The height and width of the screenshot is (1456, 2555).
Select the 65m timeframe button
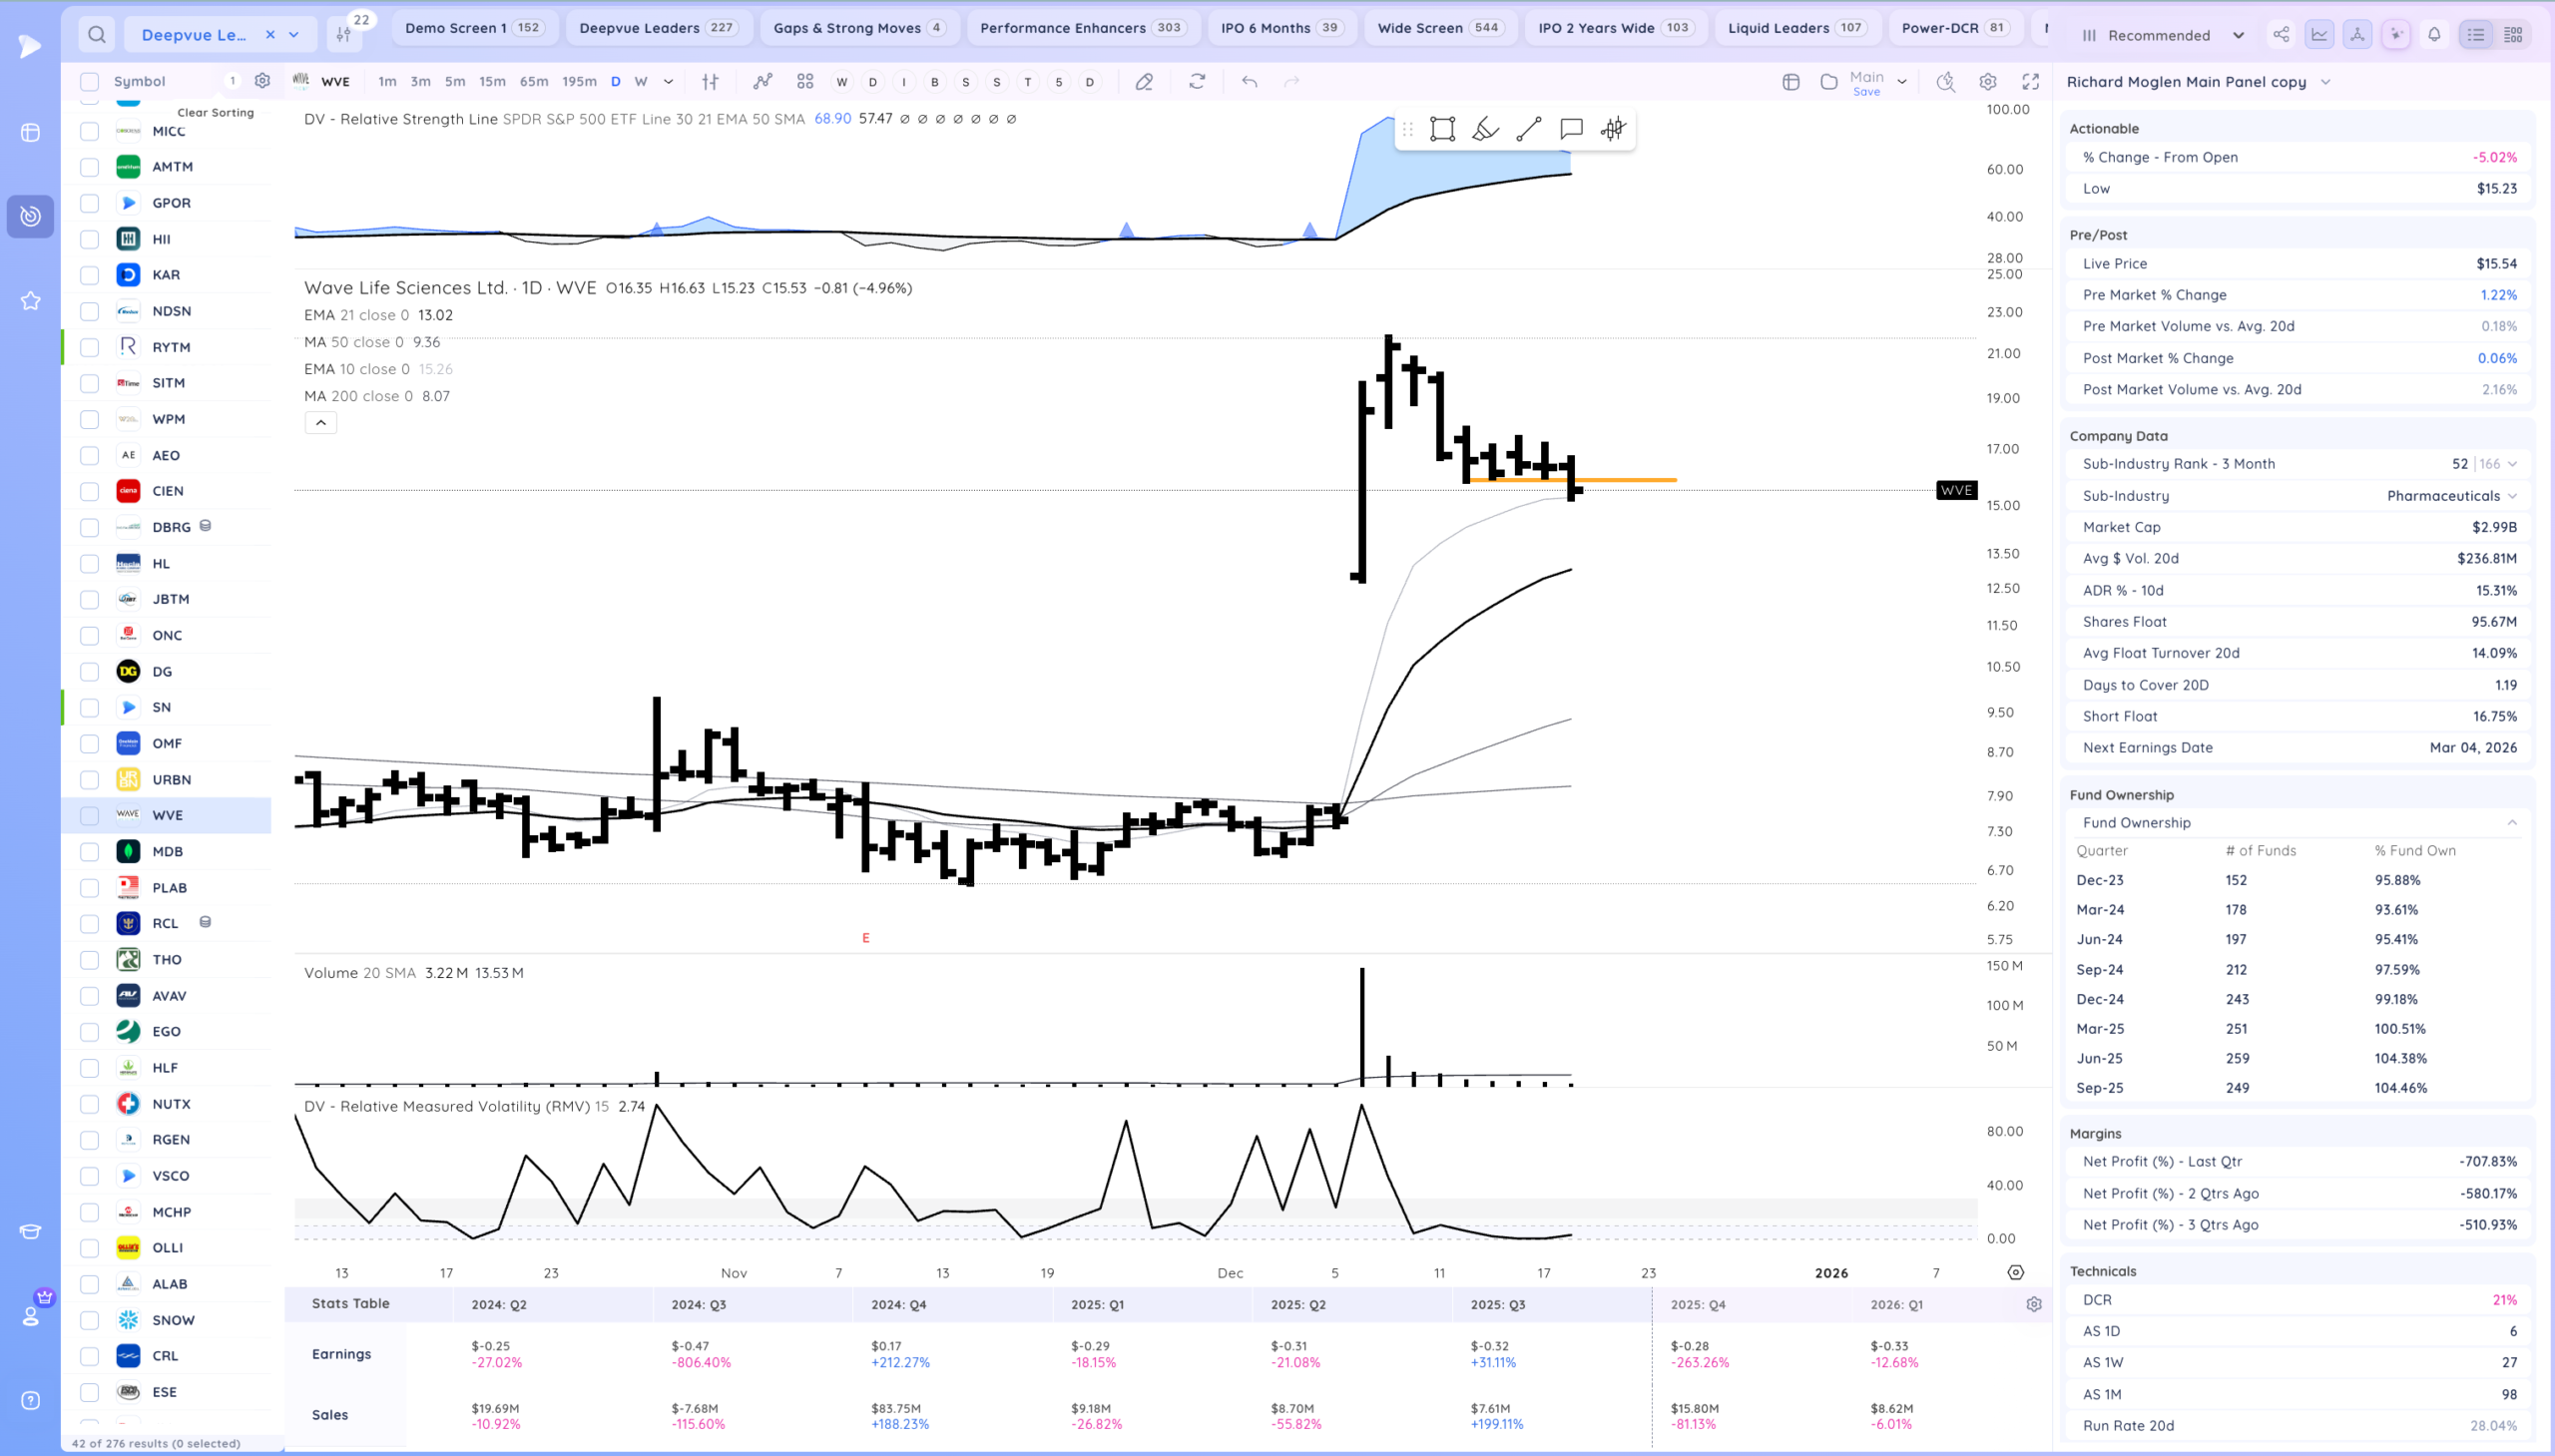pos(533,82)
